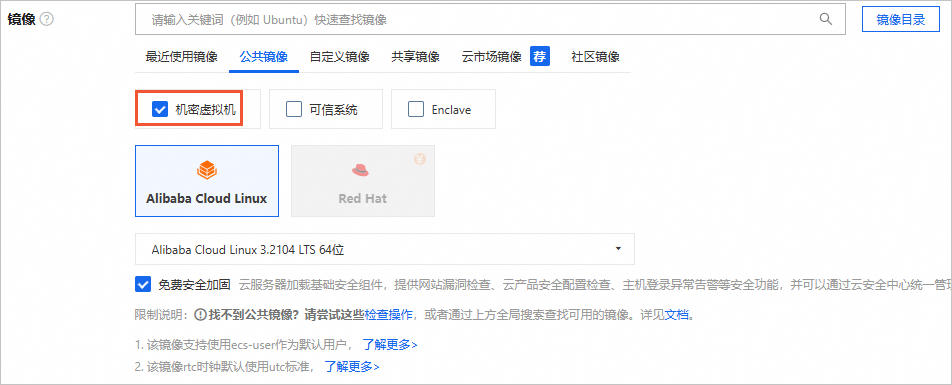The image size is (952, 385).
Task: Click 了解更多 for ecs-user default user
Action: pos(390,345)
